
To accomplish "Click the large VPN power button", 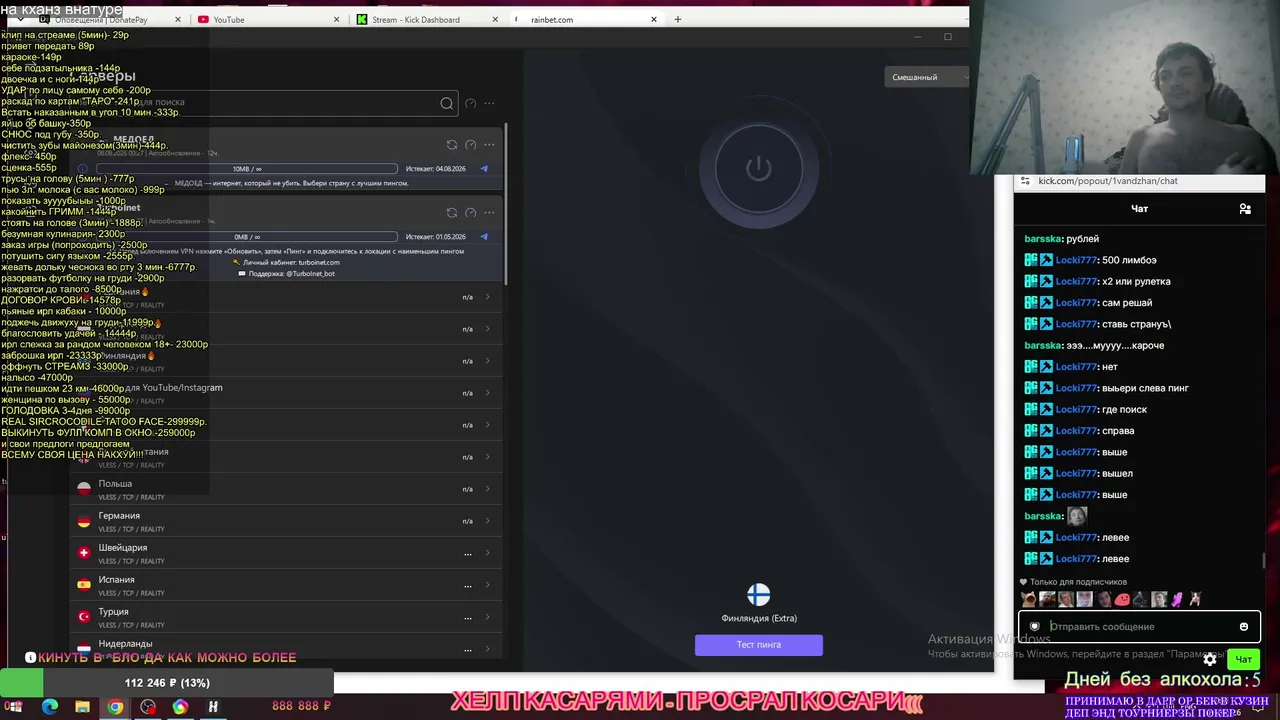I will (758, 168).
